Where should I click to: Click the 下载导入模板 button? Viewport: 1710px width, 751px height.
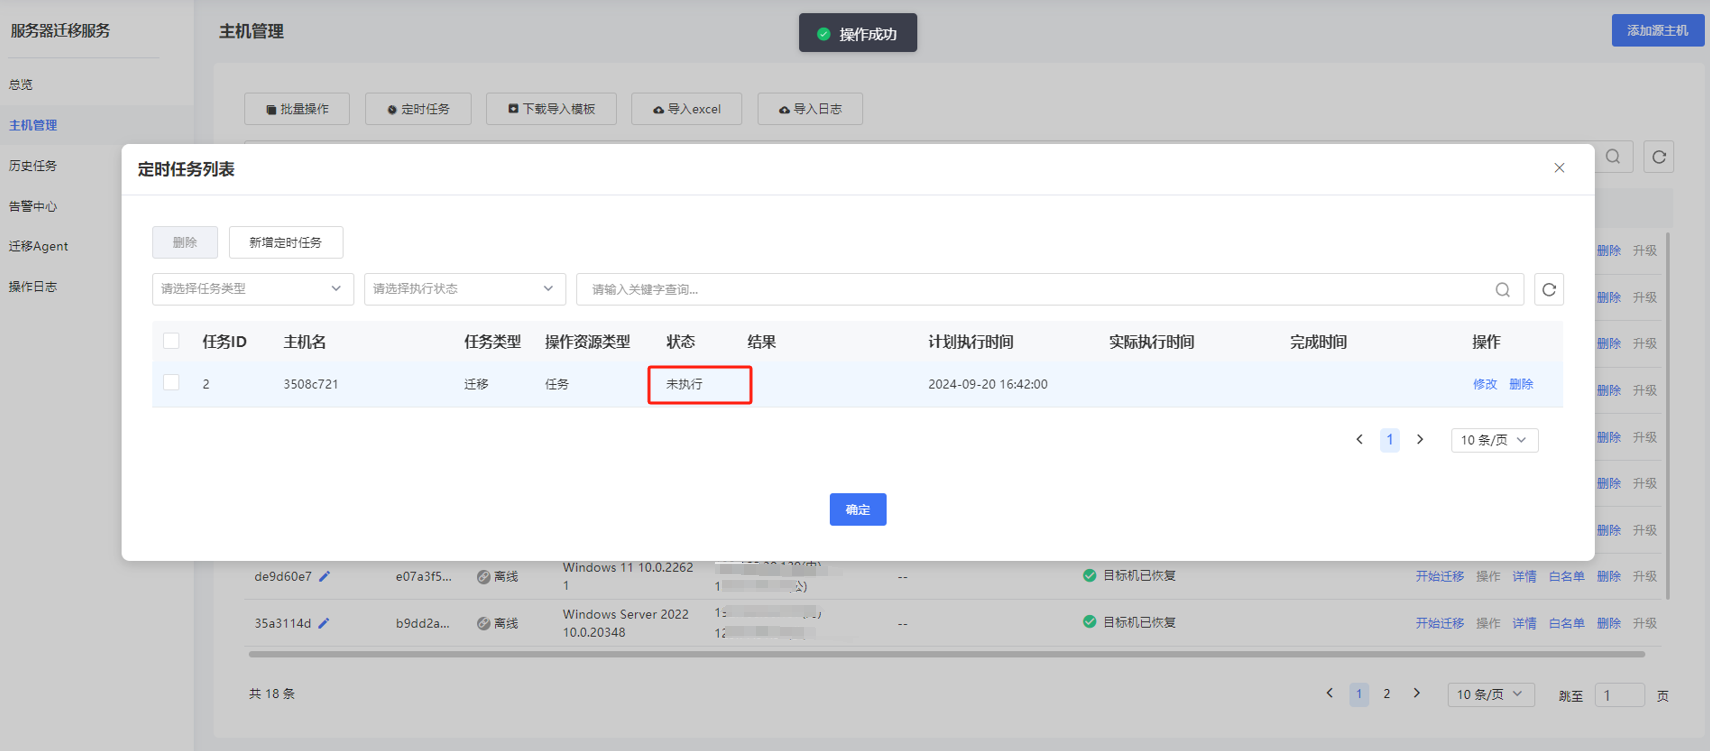551,109
